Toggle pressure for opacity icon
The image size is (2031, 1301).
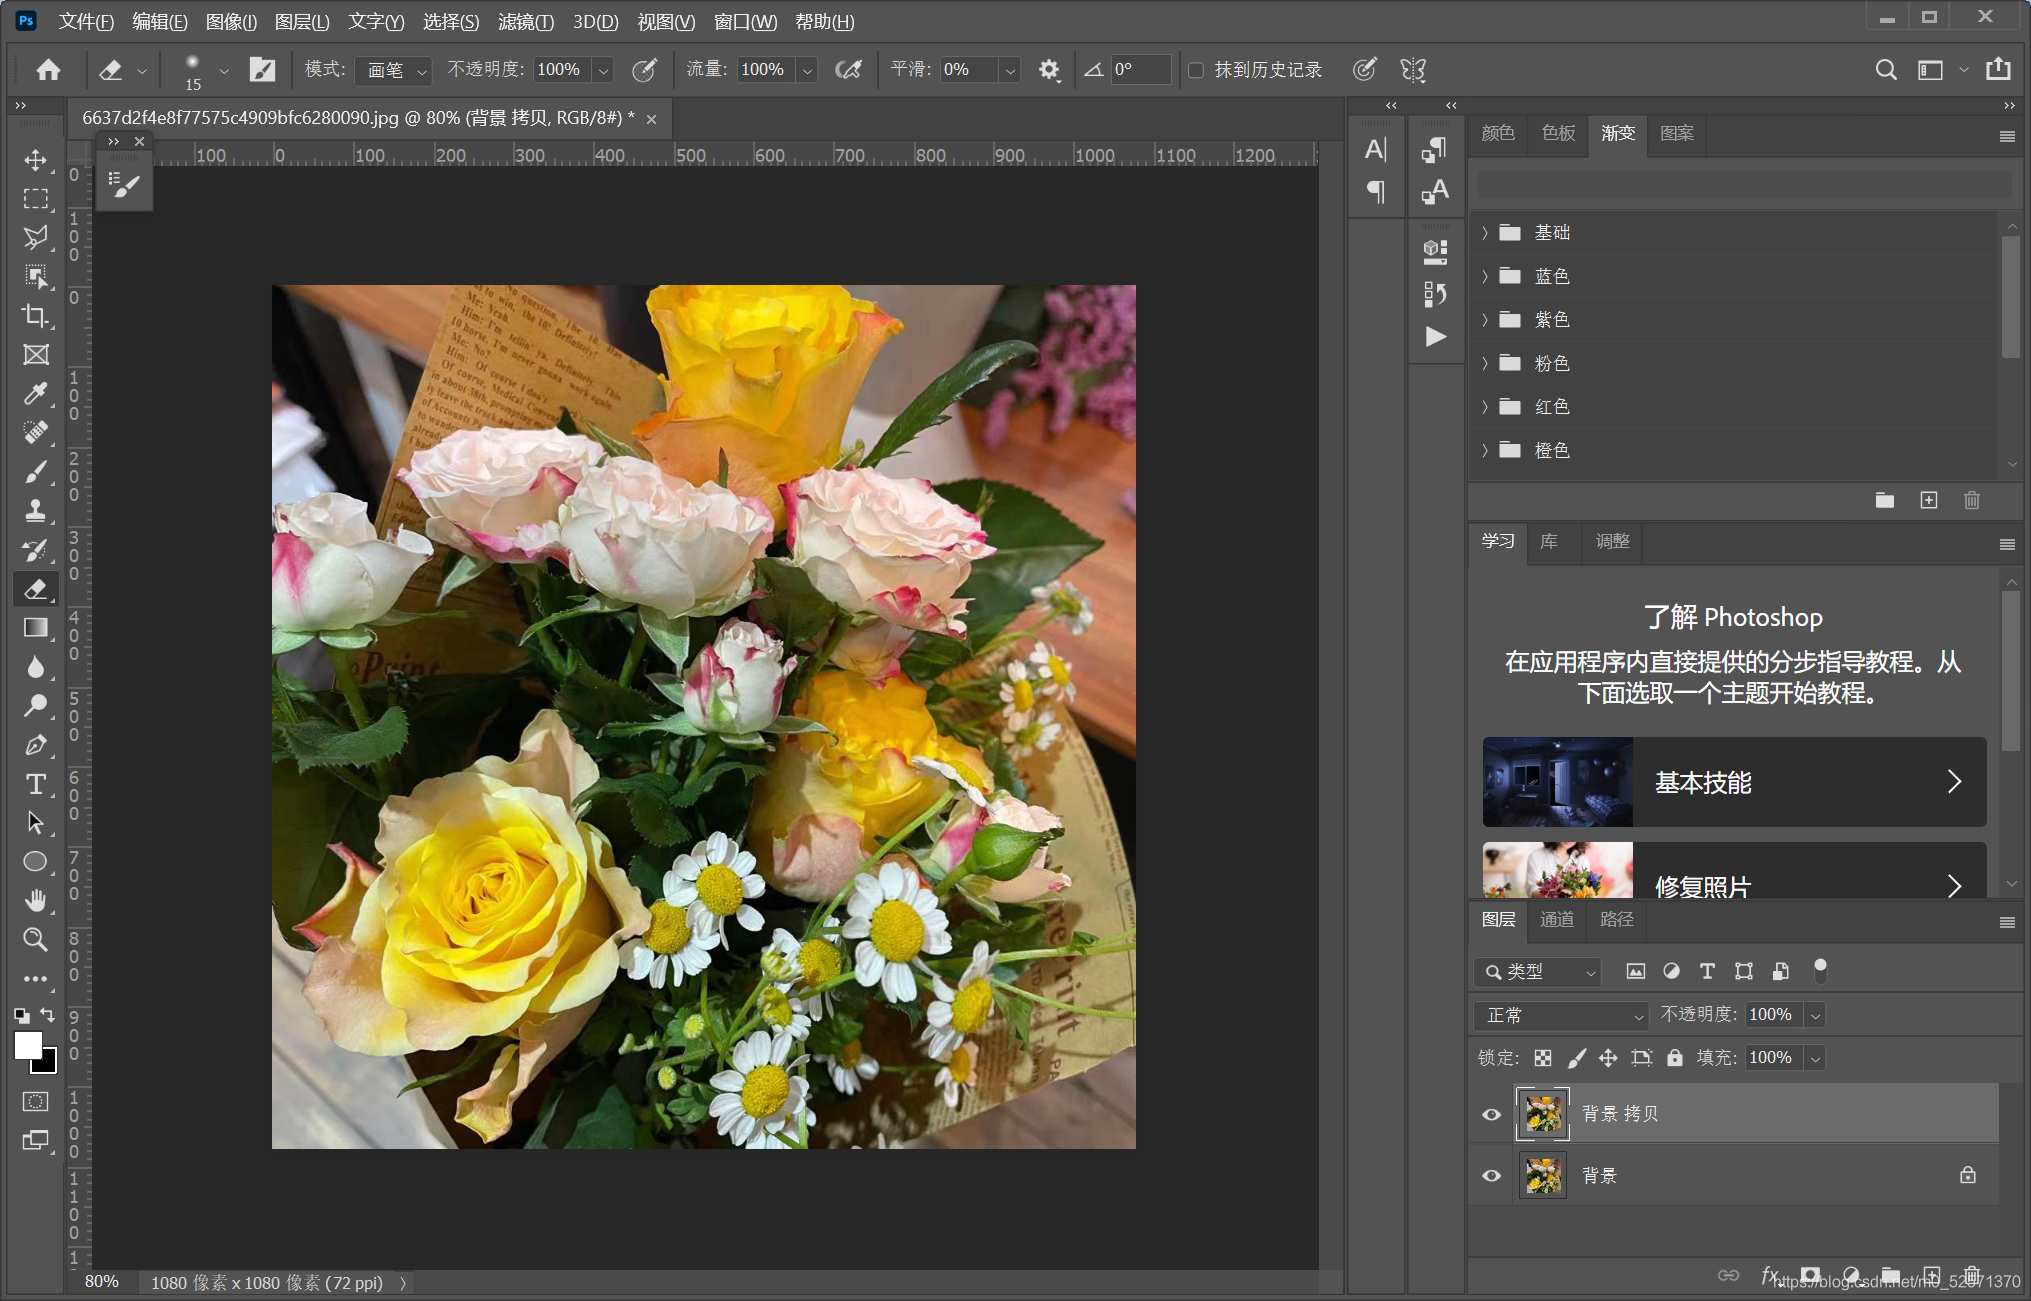pos(645,69)
